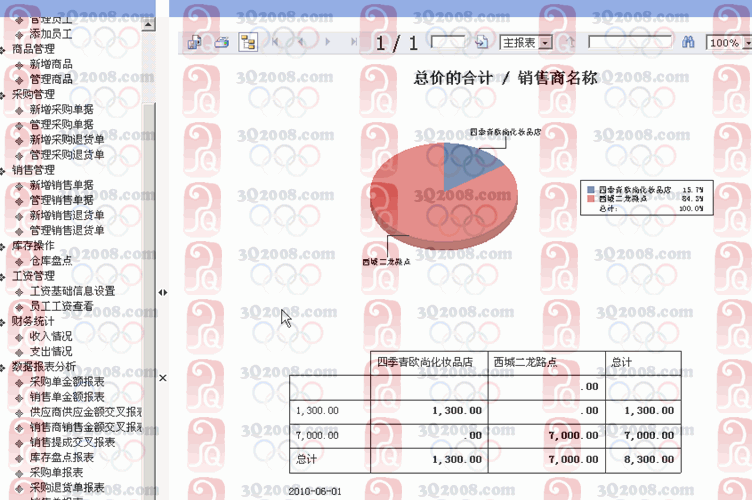
Task: Go to last page arrow
Action: point(354,42)
